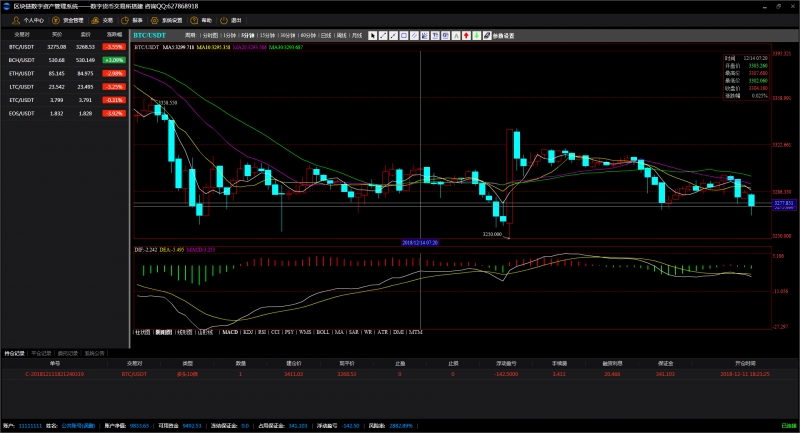This screenshot has height=433, width=800.
Task: Click 退出 exit in top menu
Action: 231,20
